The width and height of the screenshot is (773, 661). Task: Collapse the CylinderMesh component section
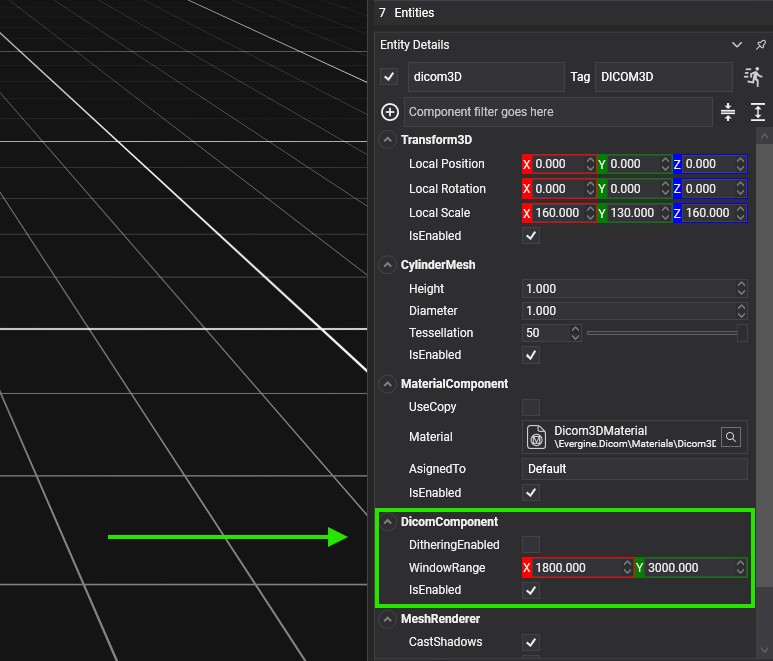(388, 265)
